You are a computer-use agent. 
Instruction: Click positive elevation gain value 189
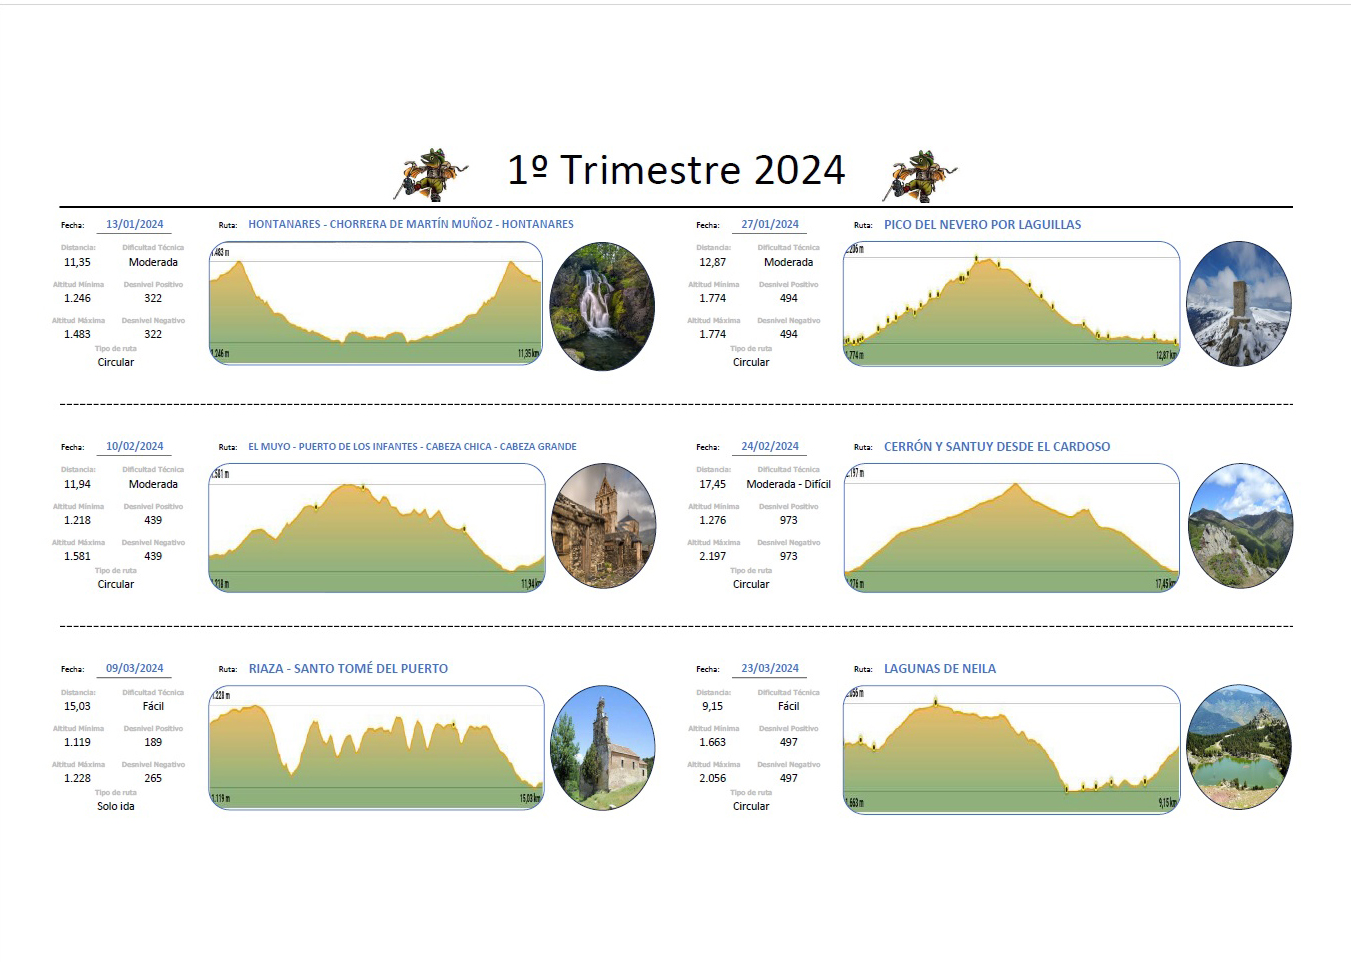click(x=153, y=743)
